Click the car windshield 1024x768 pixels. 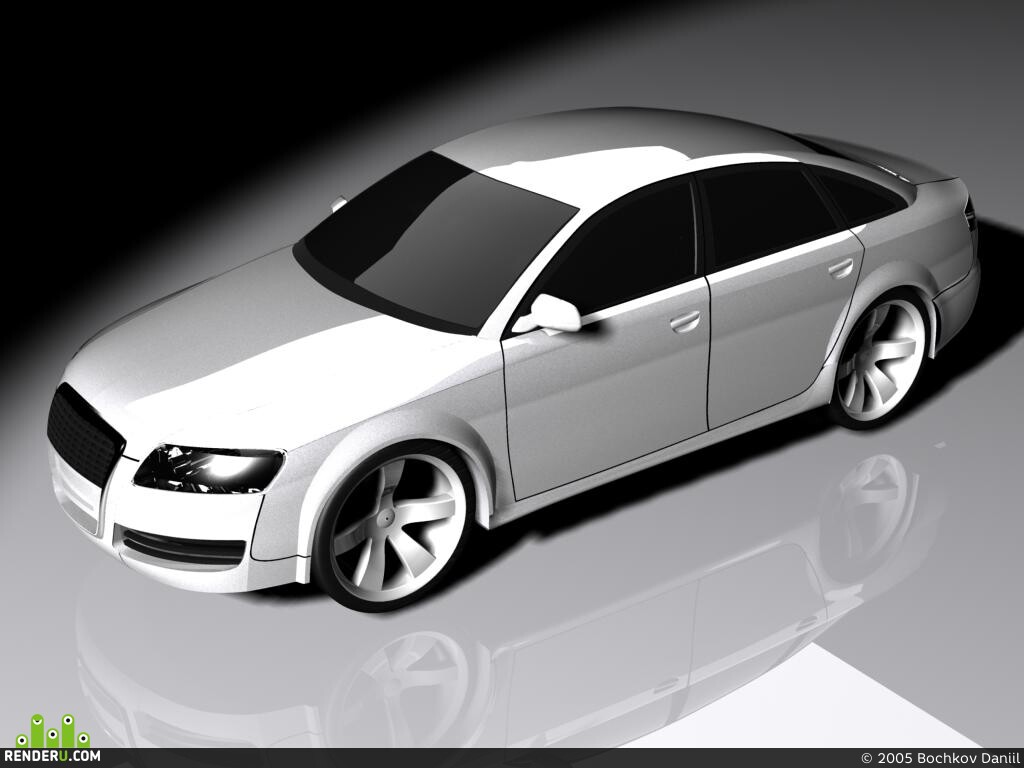pyautogui.click(x=438, y=243)
